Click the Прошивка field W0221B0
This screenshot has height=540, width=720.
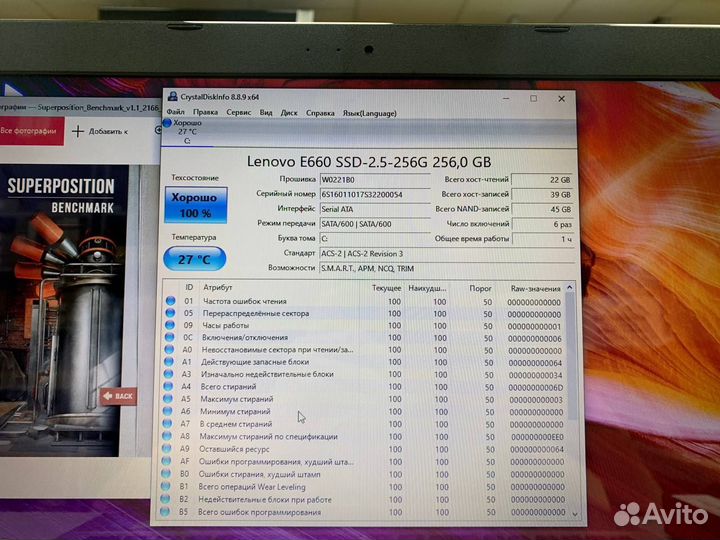coord(374,180)
